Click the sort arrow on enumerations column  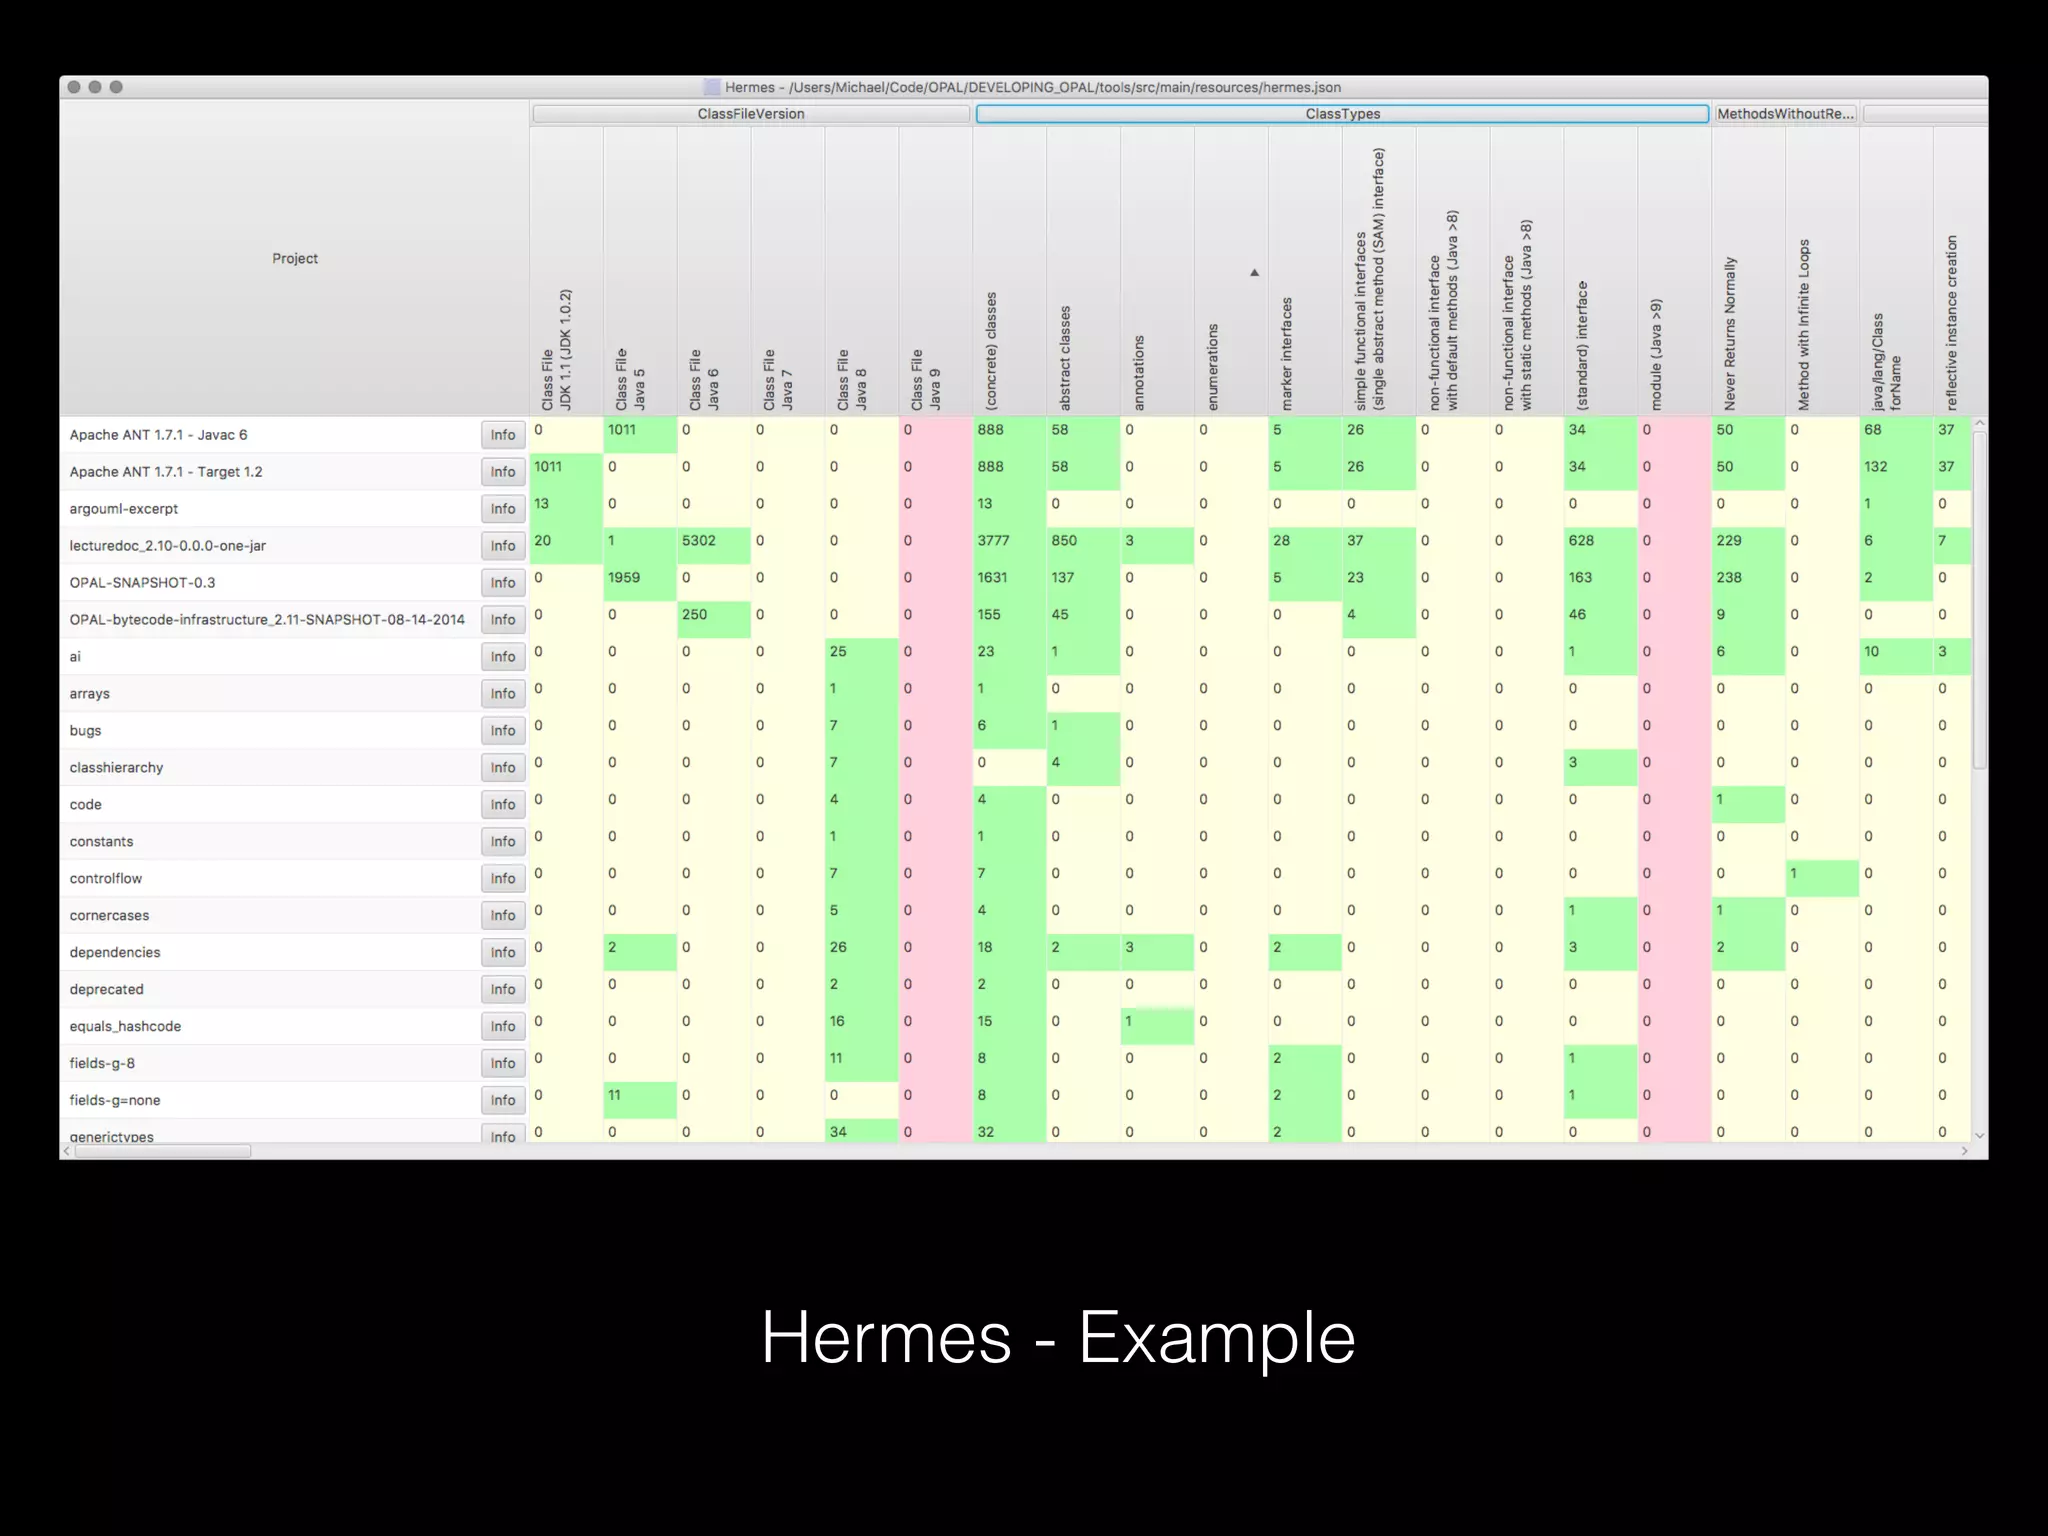pyautogui.click(x=1254, y=272)
